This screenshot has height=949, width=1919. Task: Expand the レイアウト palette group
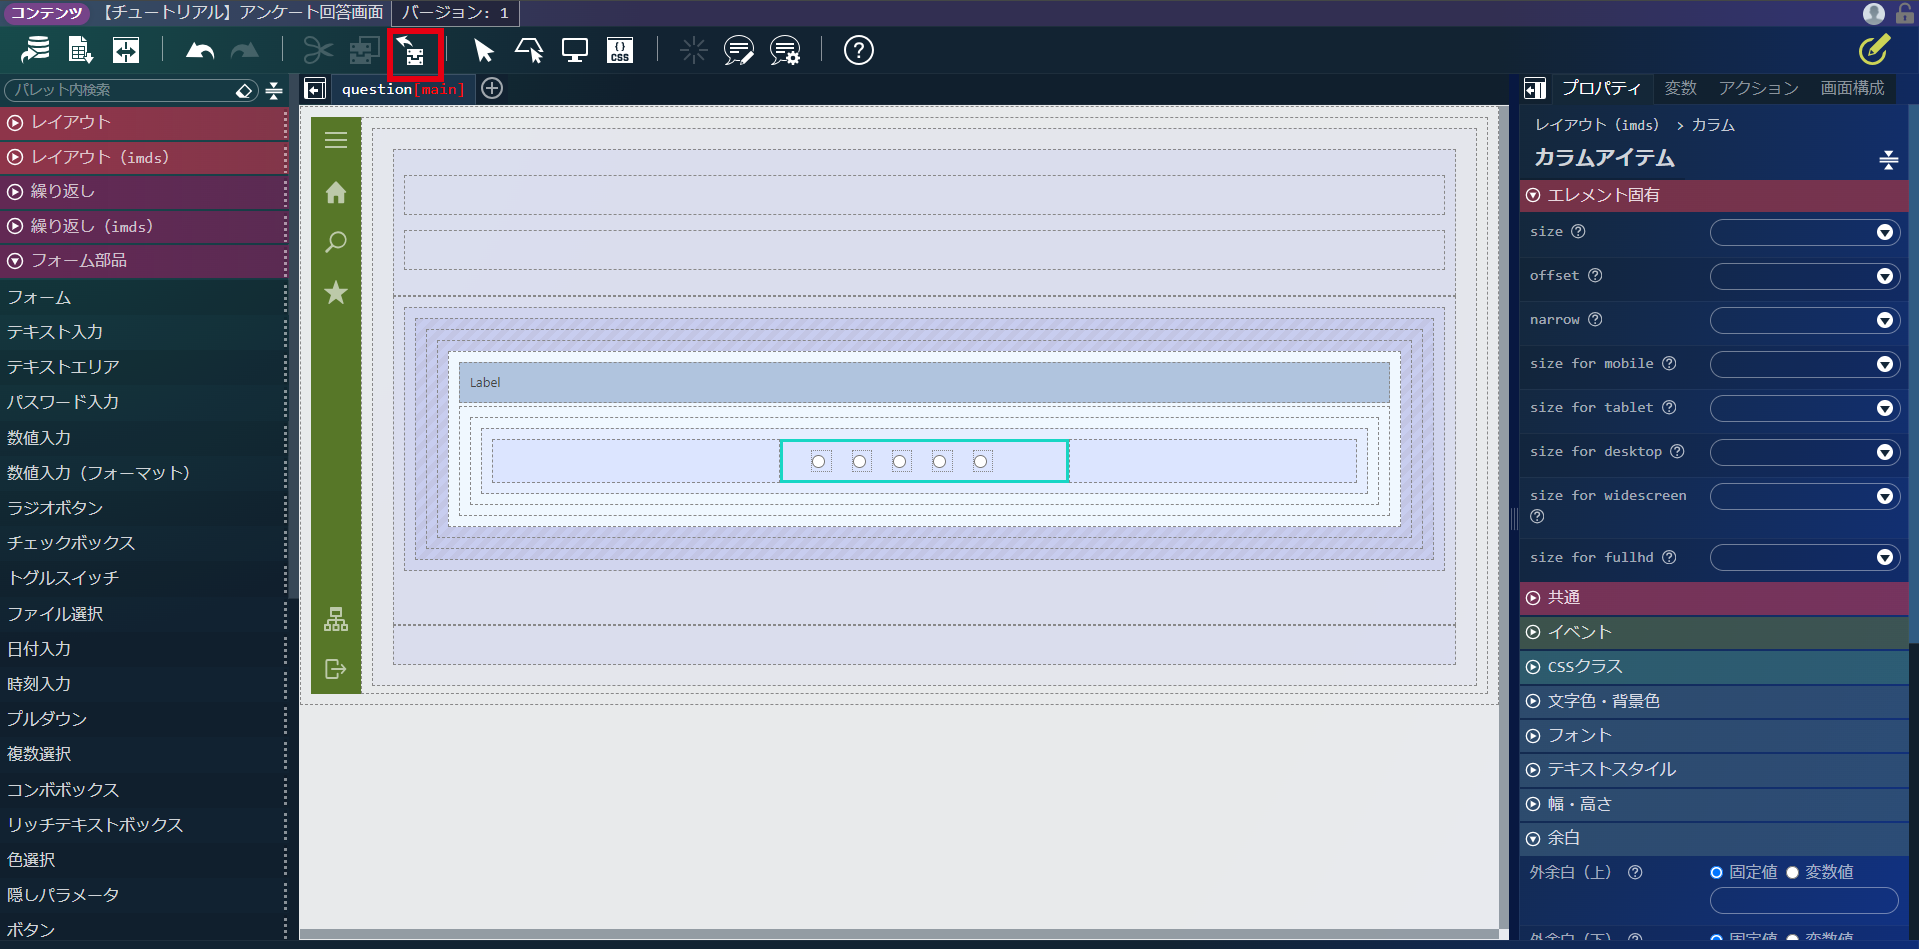[143, 123]
